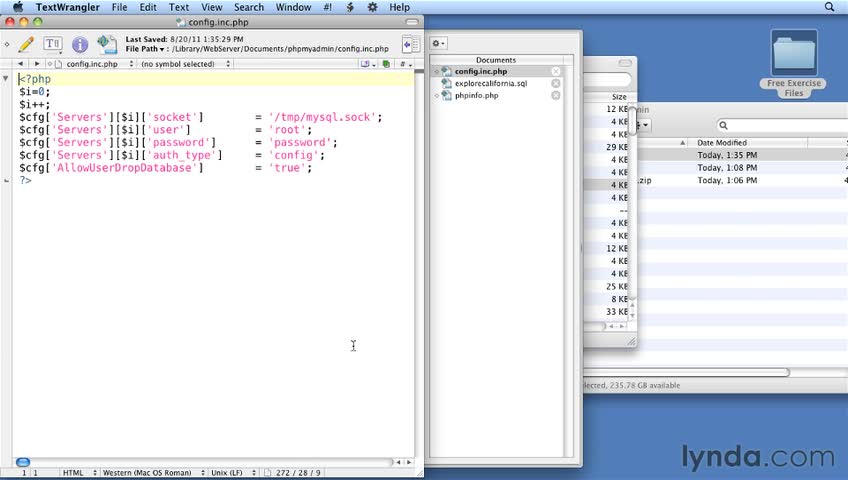
Task: Open the File menu
Action: (120, 7)
